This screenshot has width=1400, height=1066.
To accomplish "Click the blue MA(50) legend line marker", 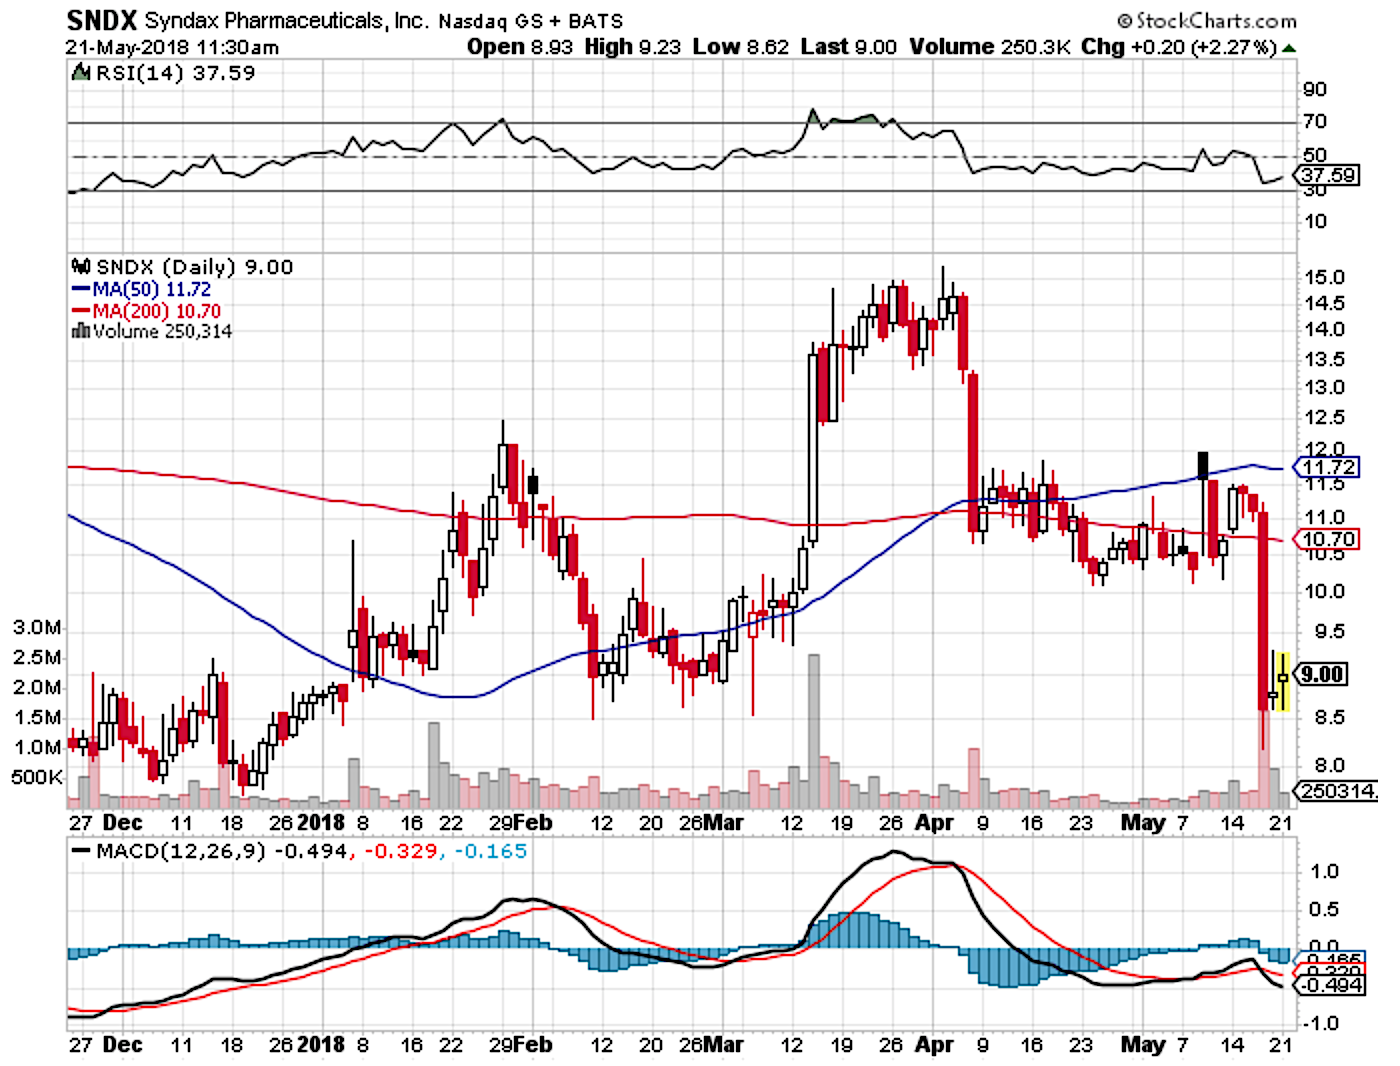I will [81, 289].
